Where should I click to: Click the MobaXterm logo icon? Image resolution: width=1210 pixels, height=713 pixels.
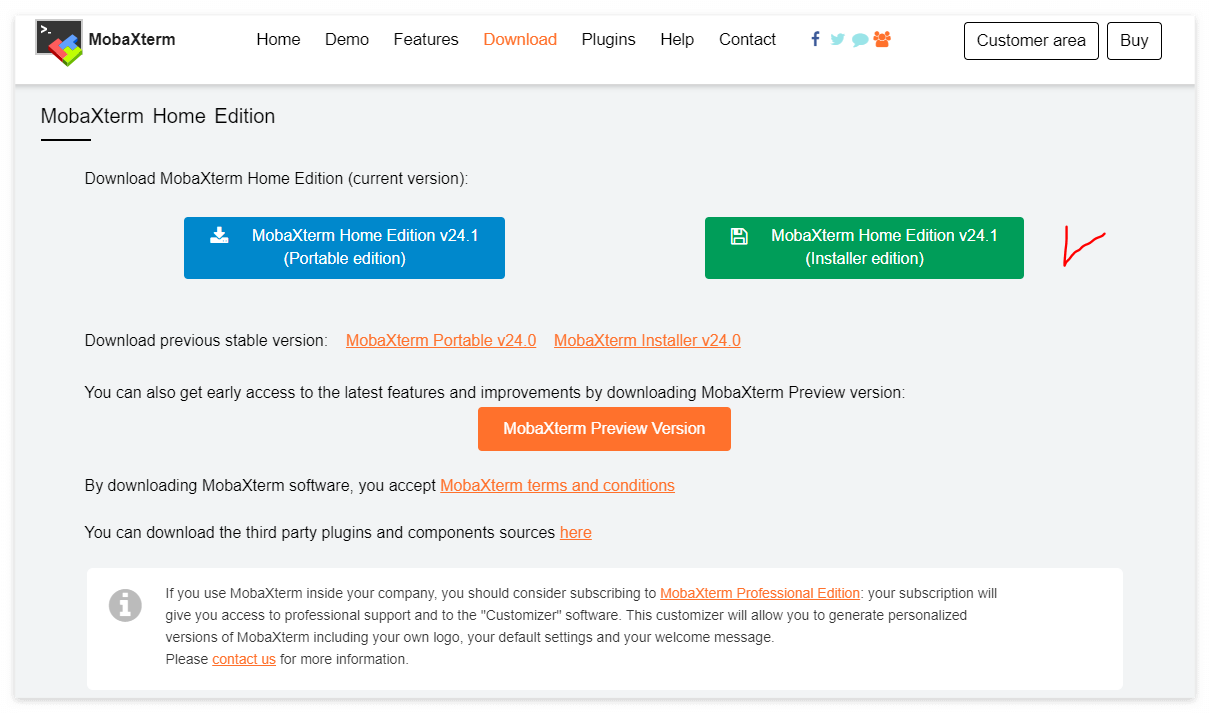tap(59, 42)
